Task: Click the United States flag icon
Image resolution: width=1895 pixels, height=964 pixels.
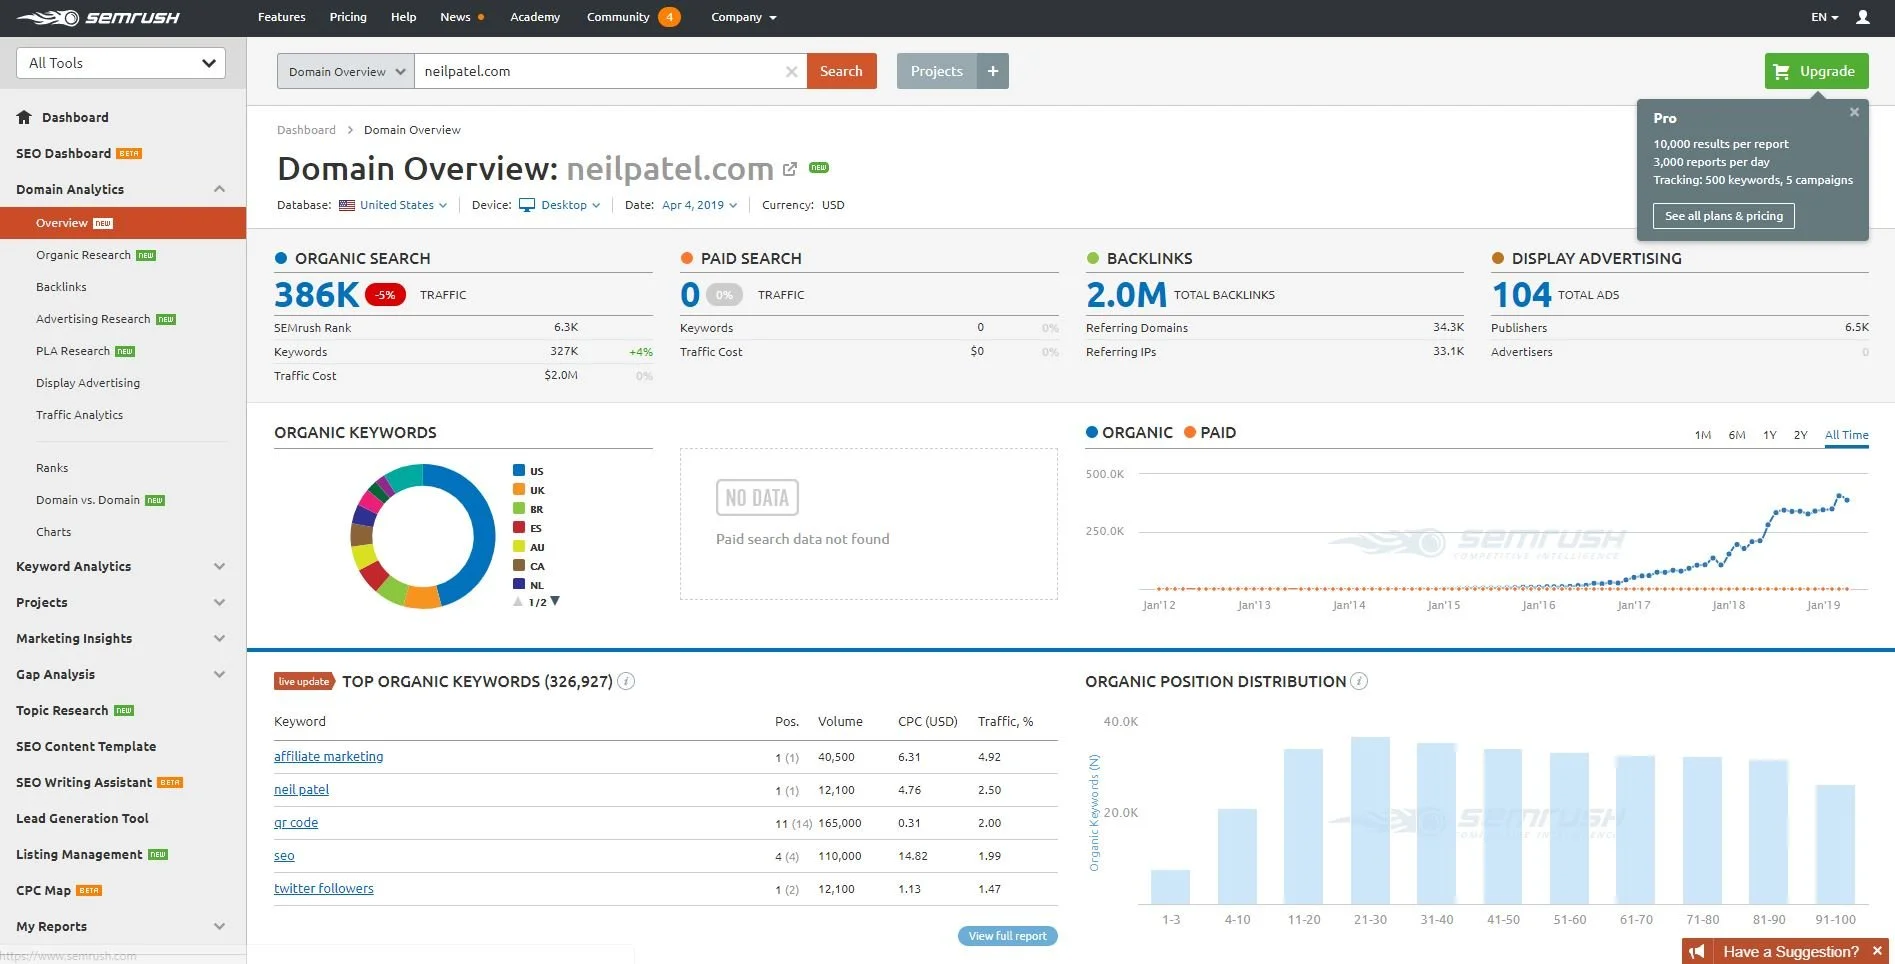Action: 347,205
